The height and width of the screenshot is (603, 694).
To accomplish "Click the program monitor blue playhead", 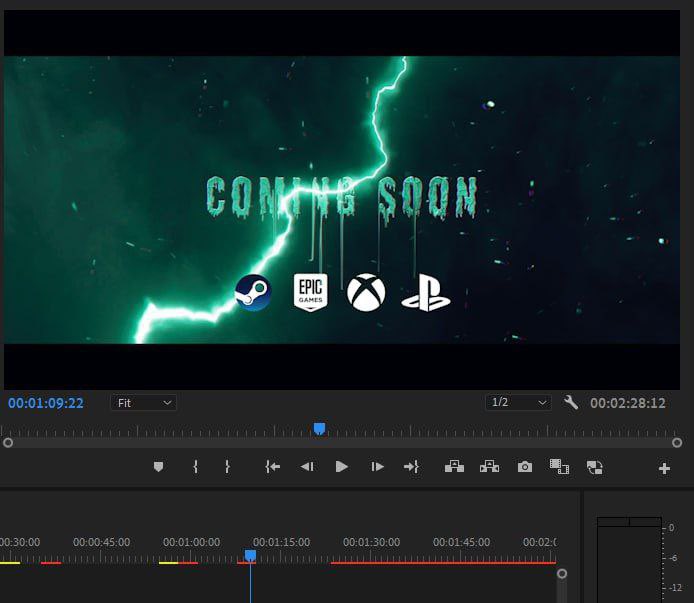I will pos(320,429).
